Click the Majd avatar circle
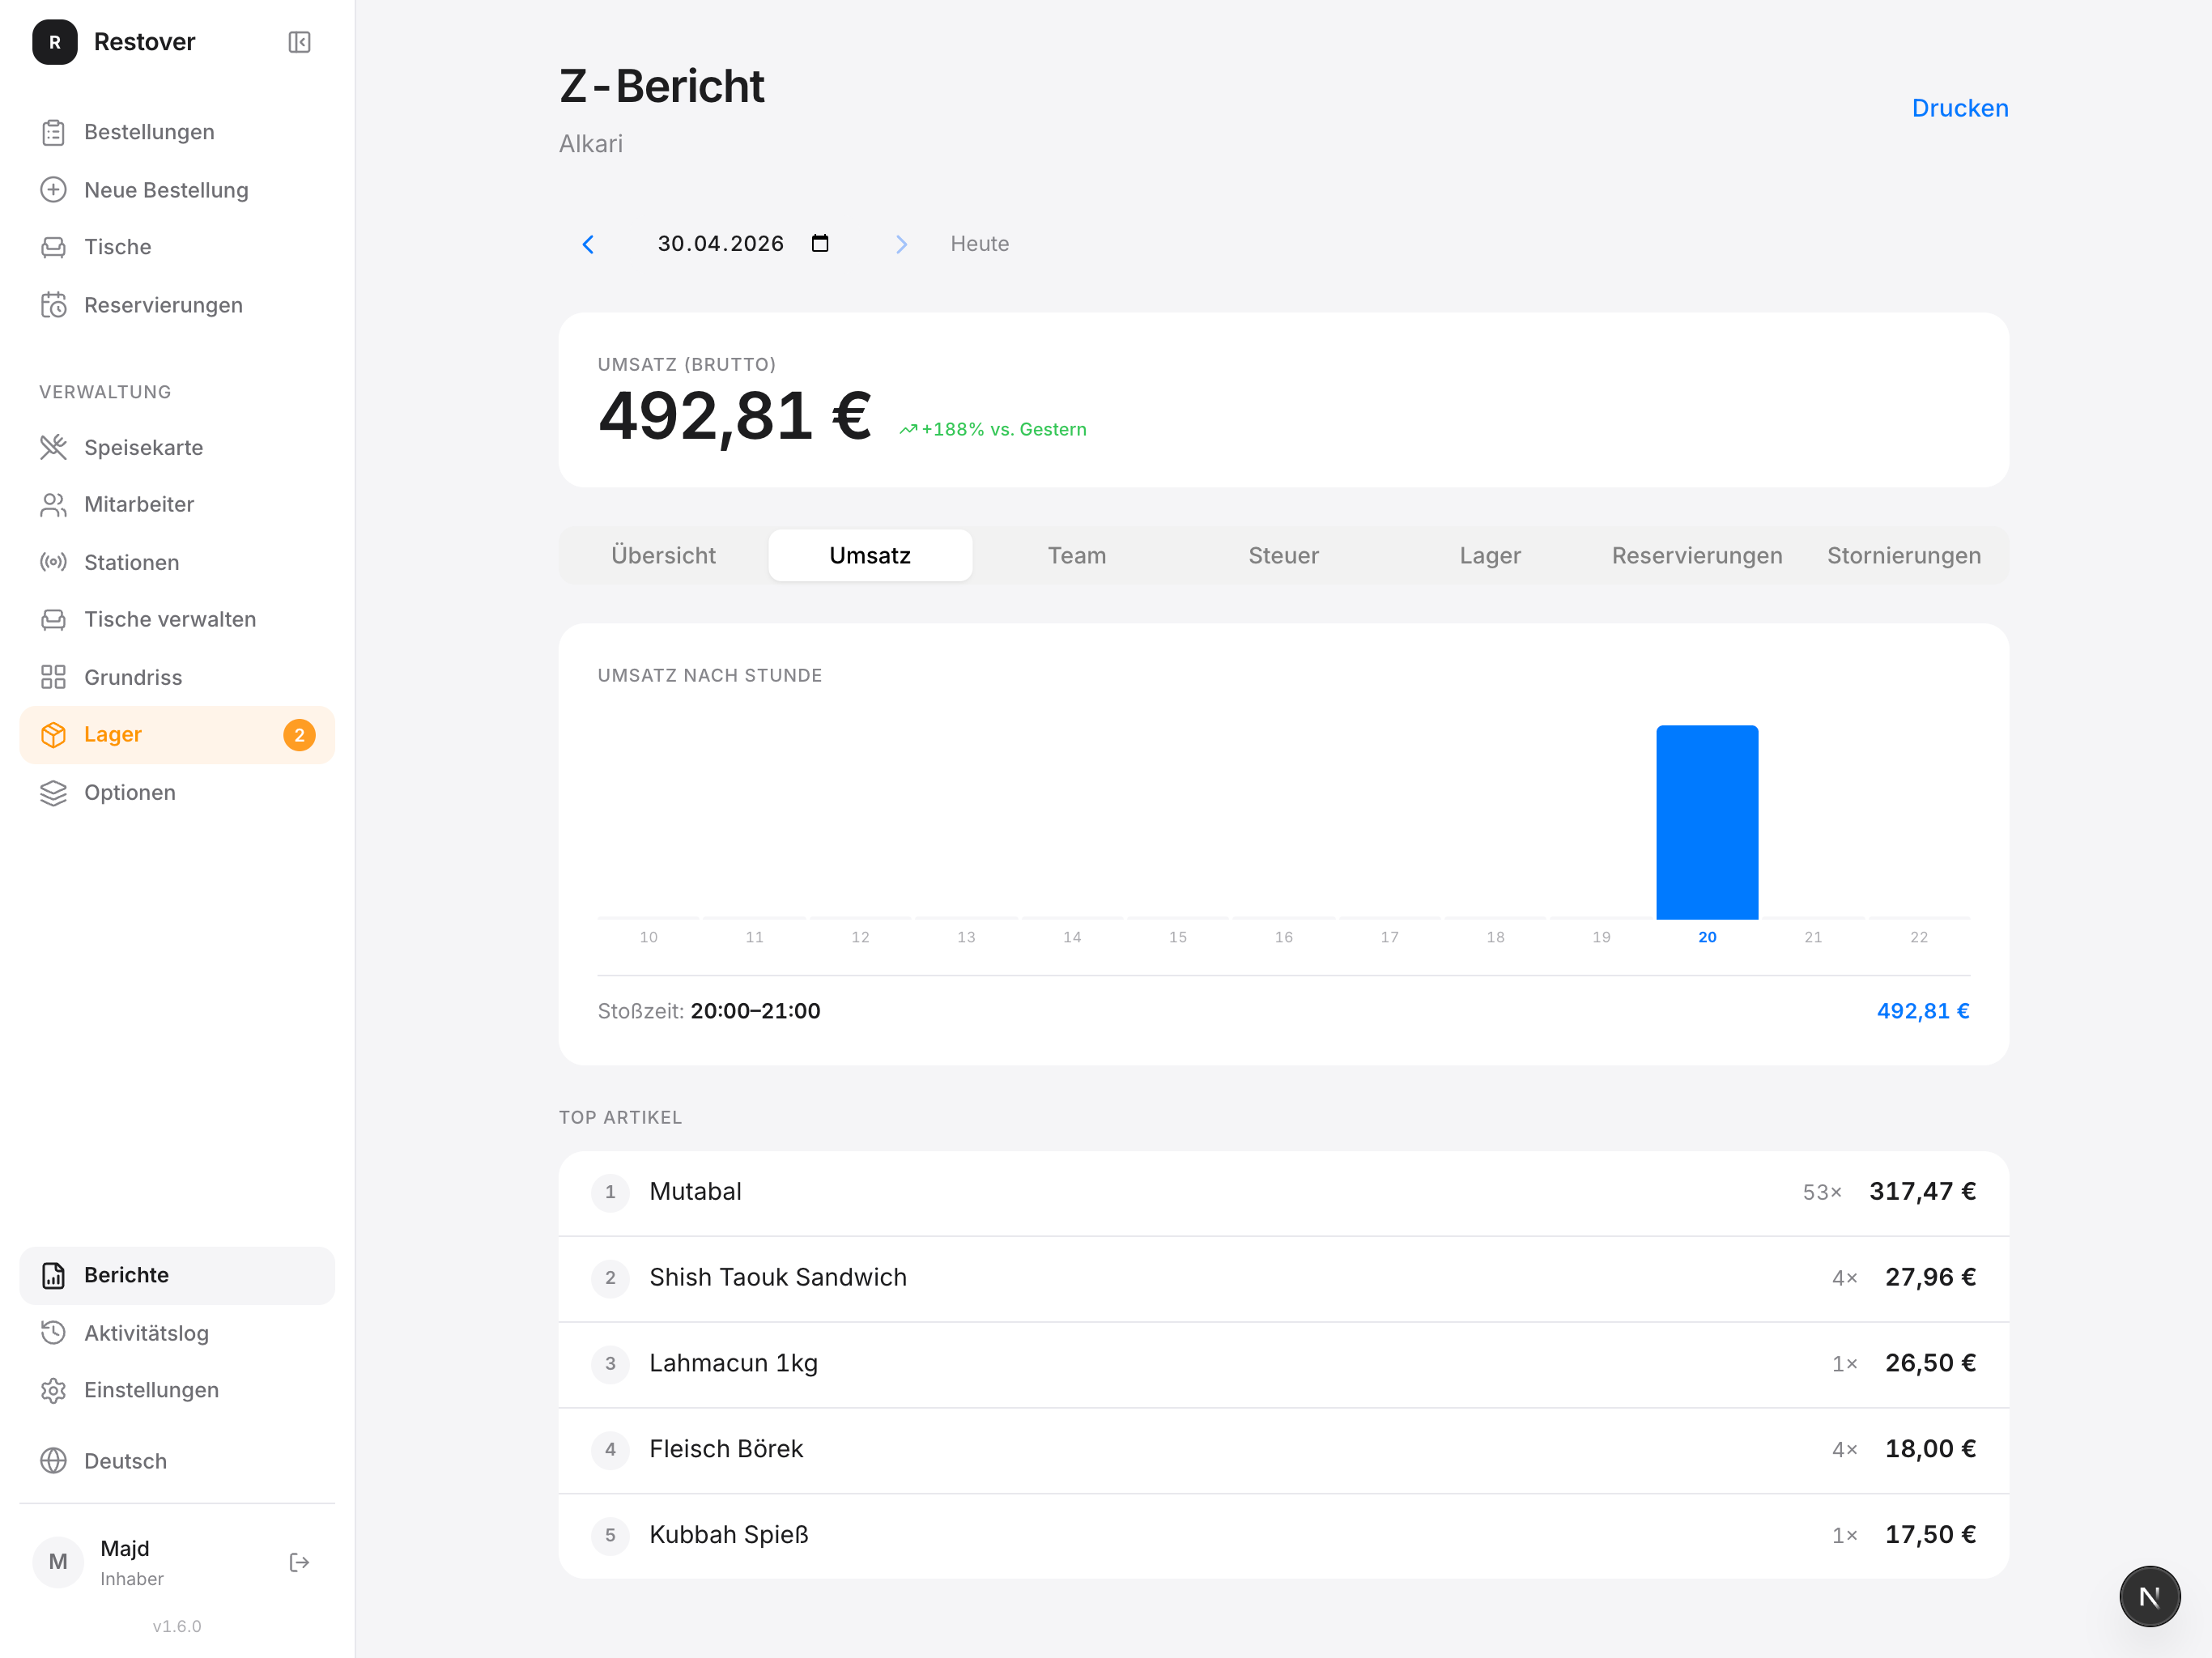Screen dimensions: 2212x1658 58,1562
